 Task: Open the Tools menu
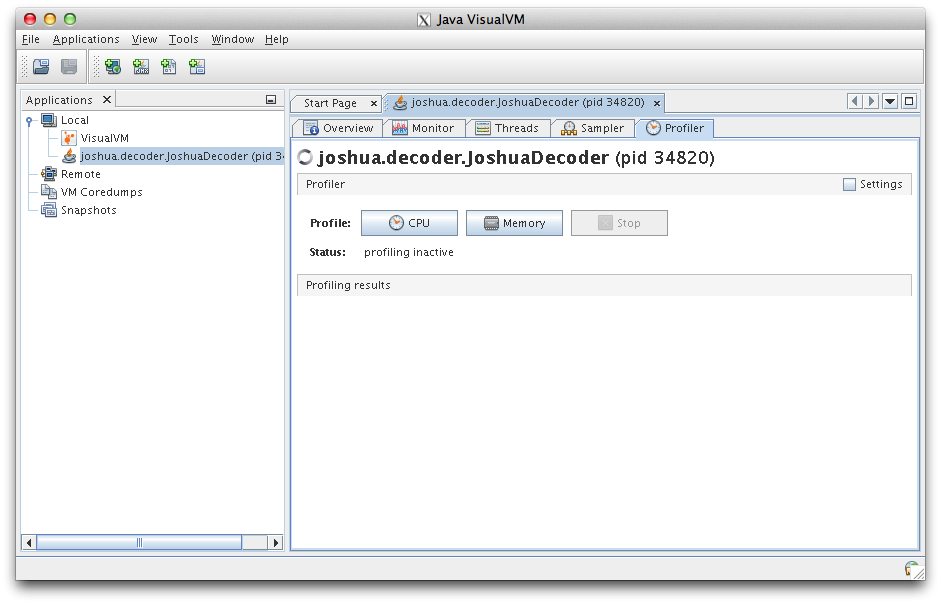(183, 40)
